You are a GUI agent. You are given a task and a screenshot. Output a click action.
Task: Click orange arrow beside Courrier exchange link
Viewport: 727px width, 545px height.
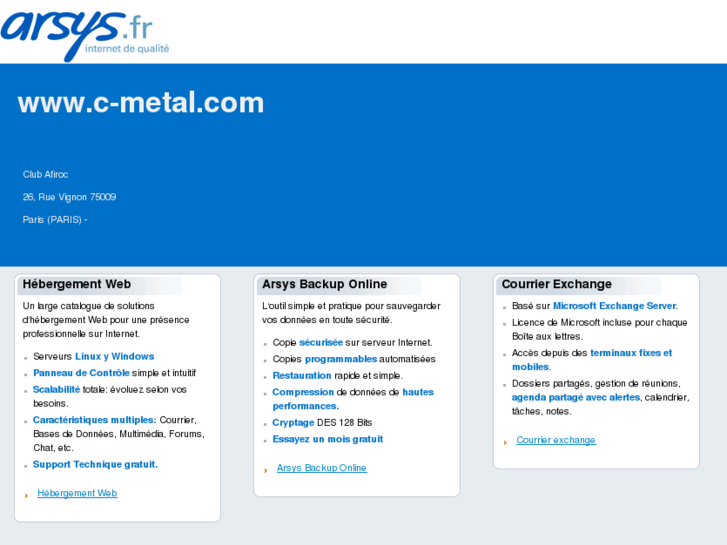pos(505,443)
